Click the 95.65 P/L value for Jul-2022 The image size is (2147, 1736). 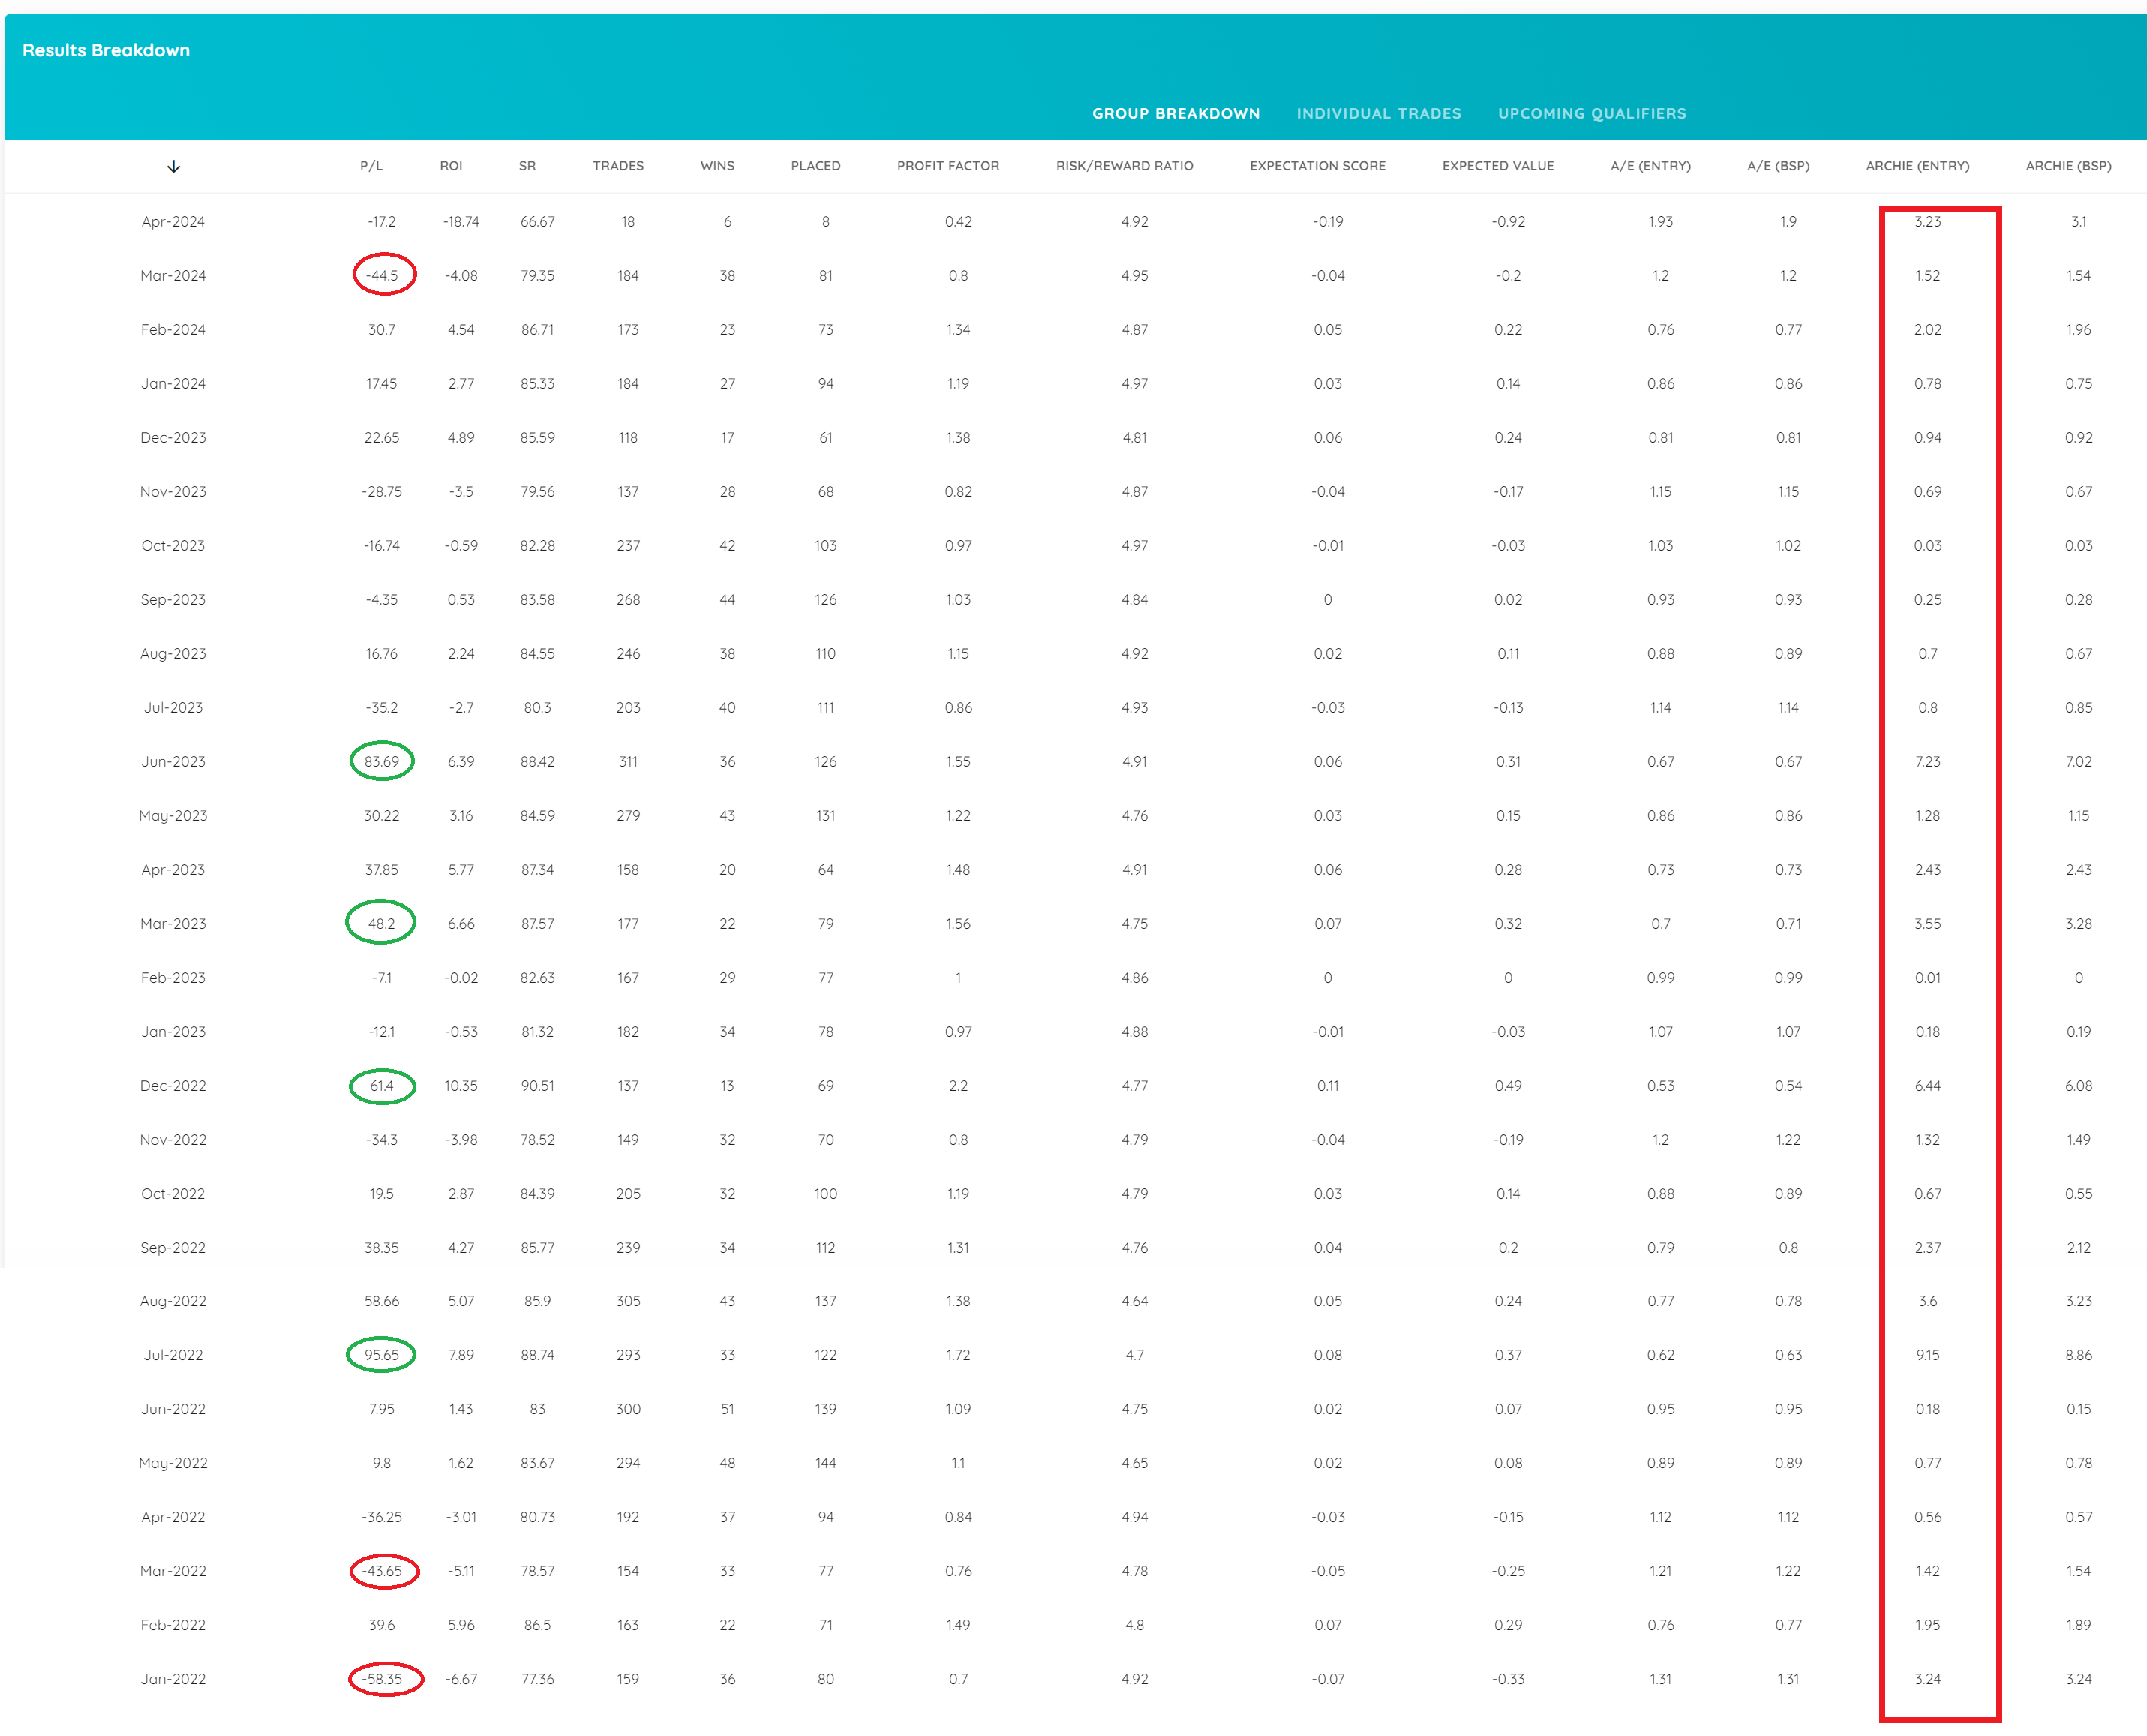coord(381,1355)
